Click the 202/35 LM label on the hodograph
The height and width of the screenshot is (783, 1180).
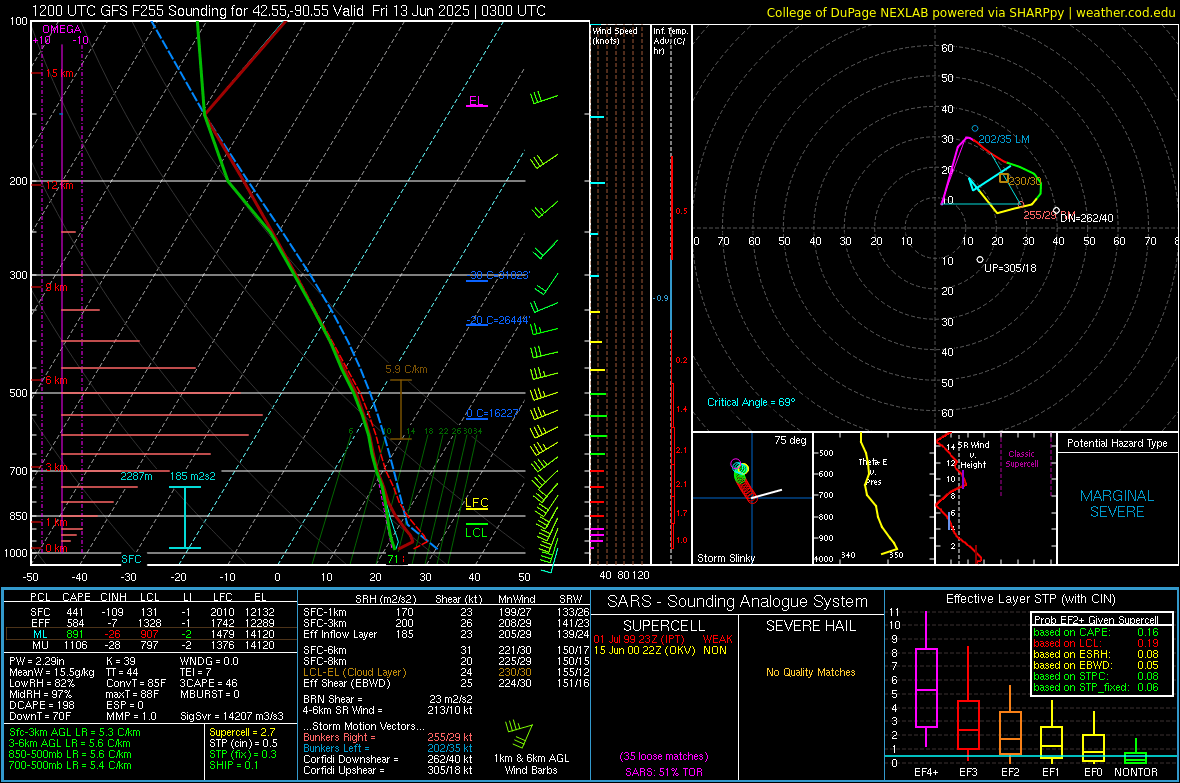1004,139
